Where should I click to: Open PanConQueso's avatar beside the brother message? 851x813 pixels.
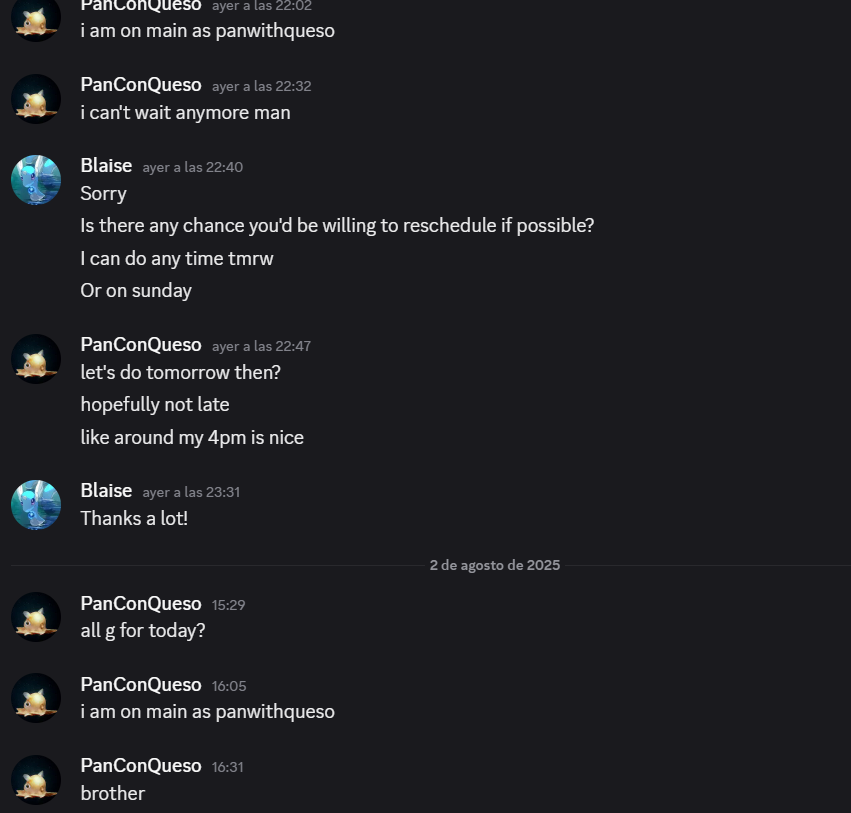(36, 780)
